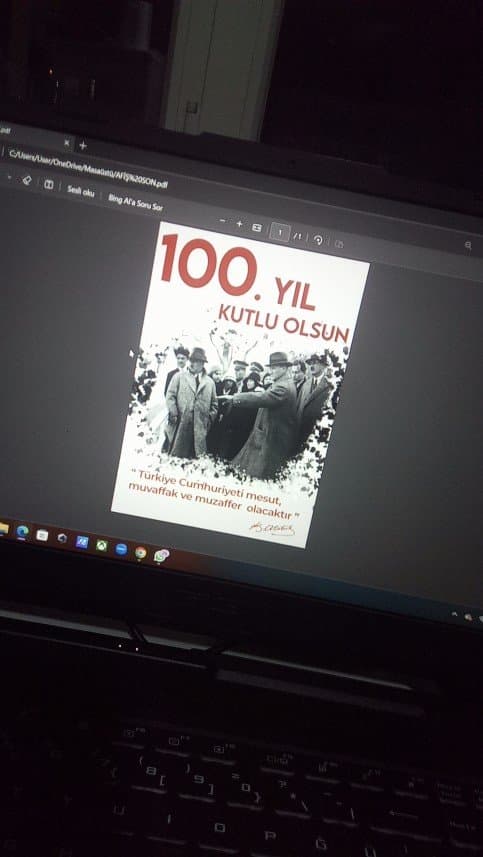Open the PDF search magnifier

(468, 245)
